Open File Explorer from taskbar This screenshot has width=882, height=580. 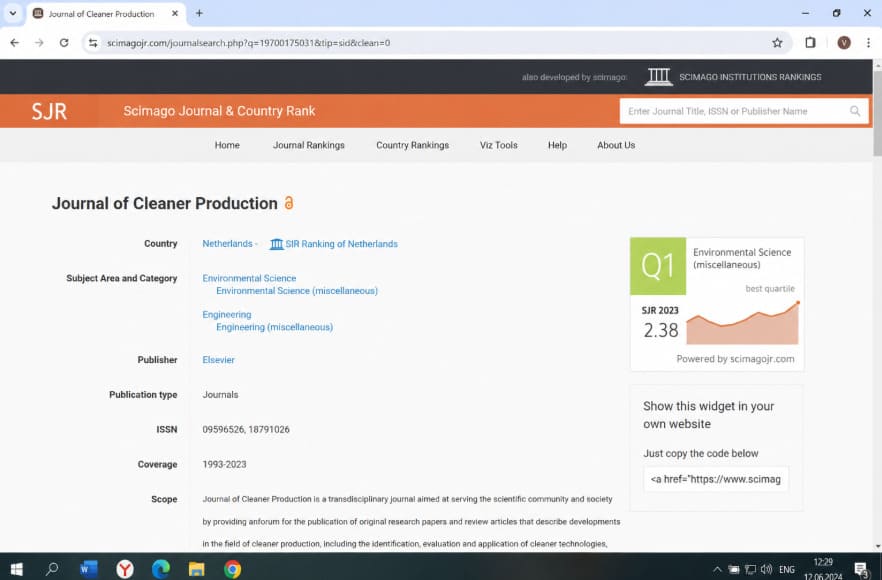tap(196, 569)
